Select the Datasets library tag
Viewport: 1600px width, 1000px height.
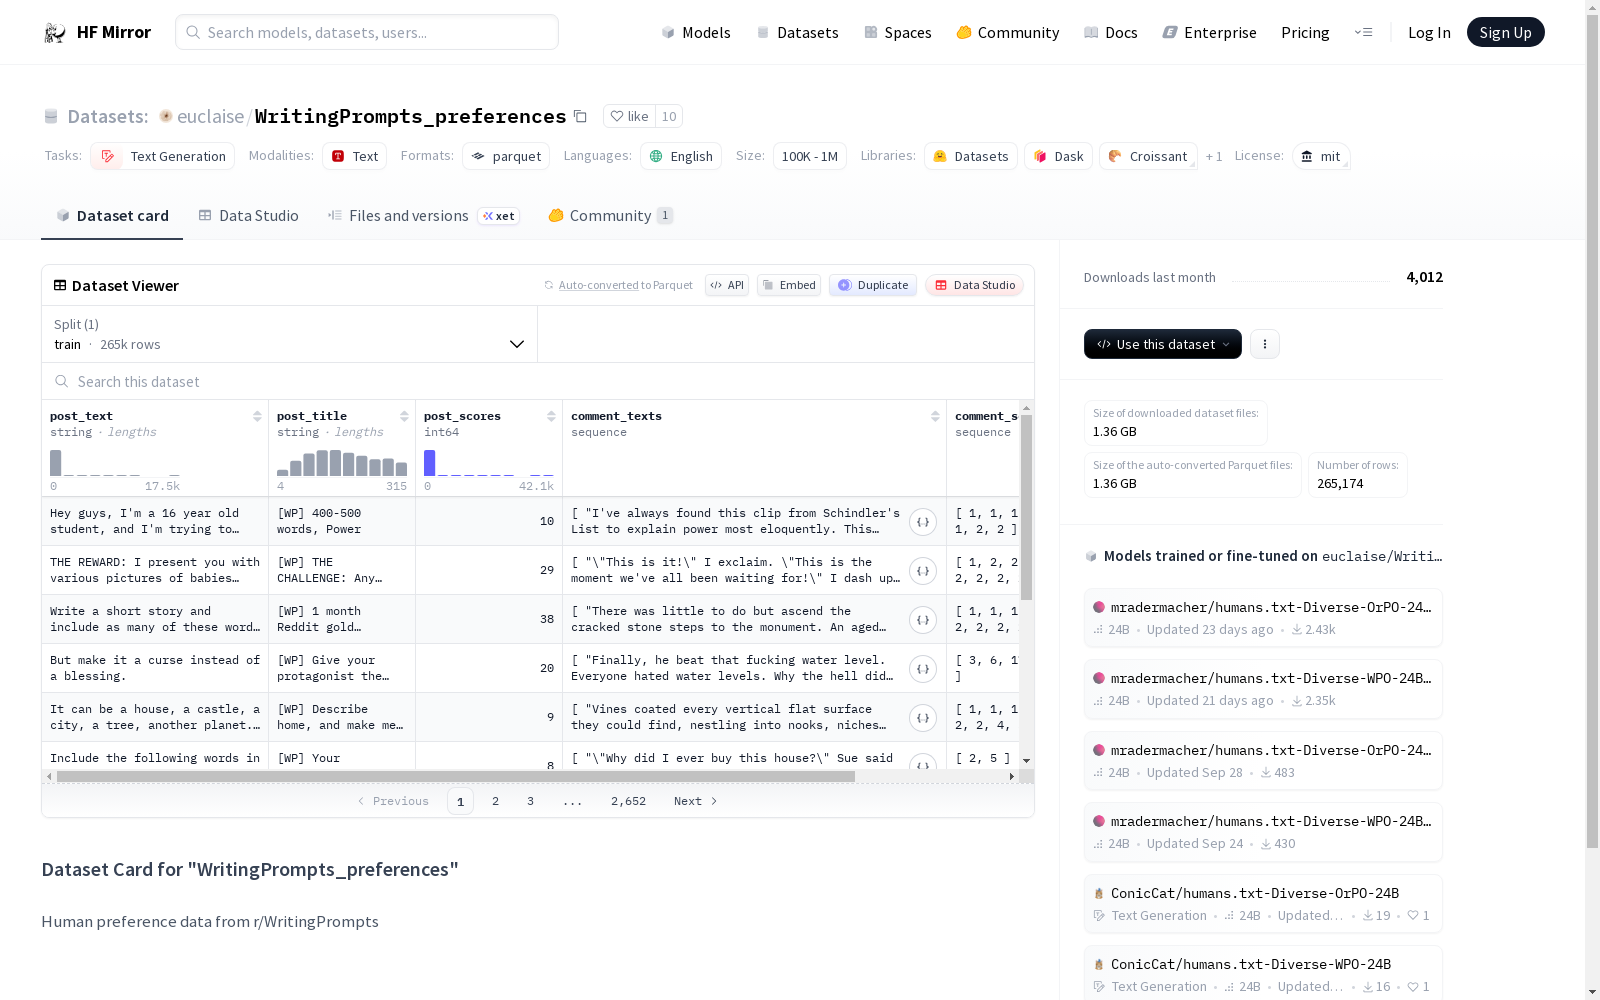[x=971, y=156]
